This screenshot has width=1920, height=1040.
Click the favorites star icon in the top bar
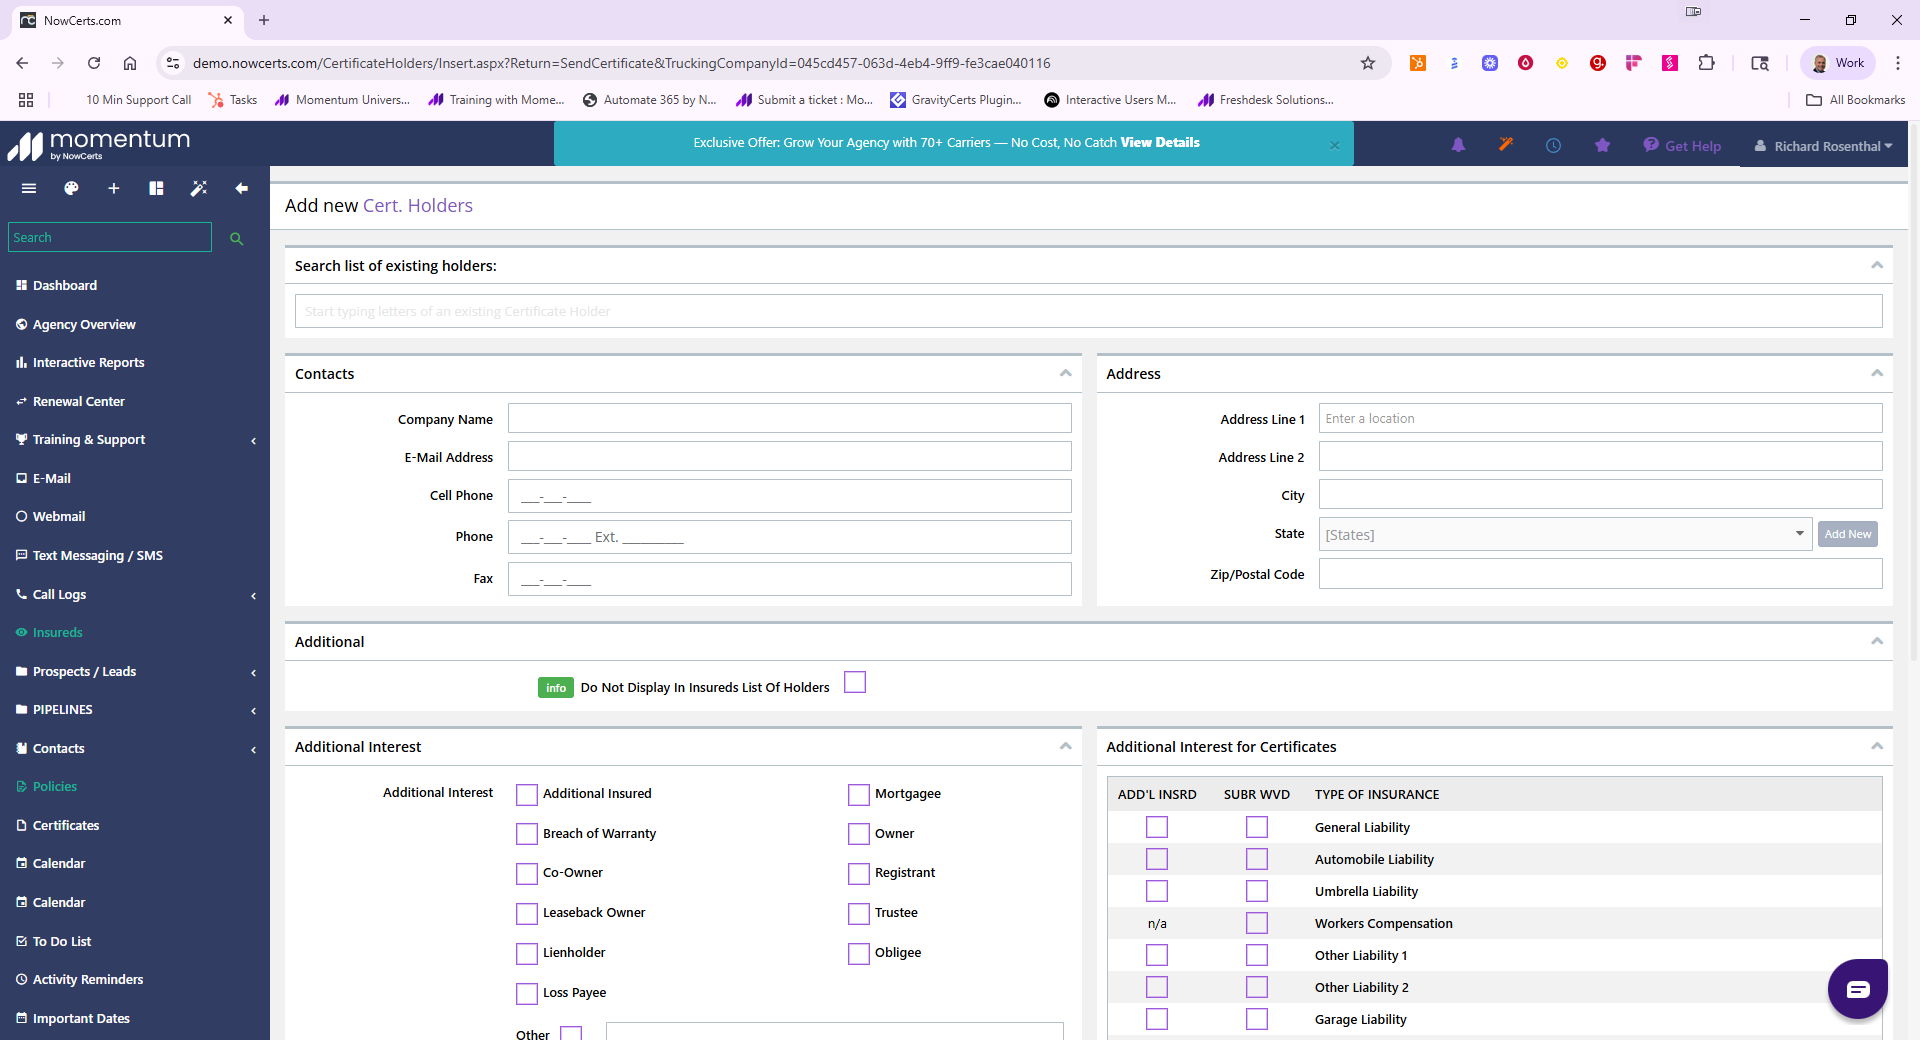click(1602, 145)
